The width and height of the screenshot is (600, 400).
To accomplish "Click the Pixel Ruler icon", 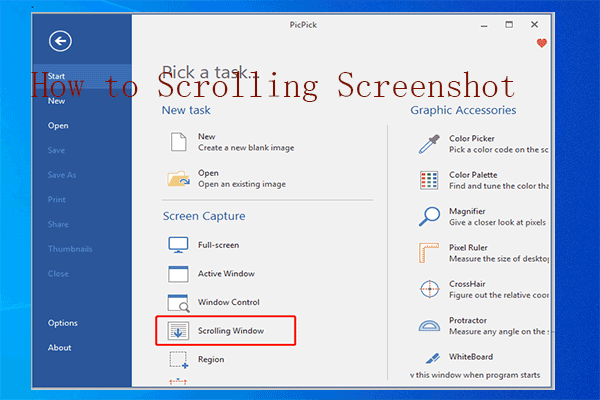I will tap(429, 253).
